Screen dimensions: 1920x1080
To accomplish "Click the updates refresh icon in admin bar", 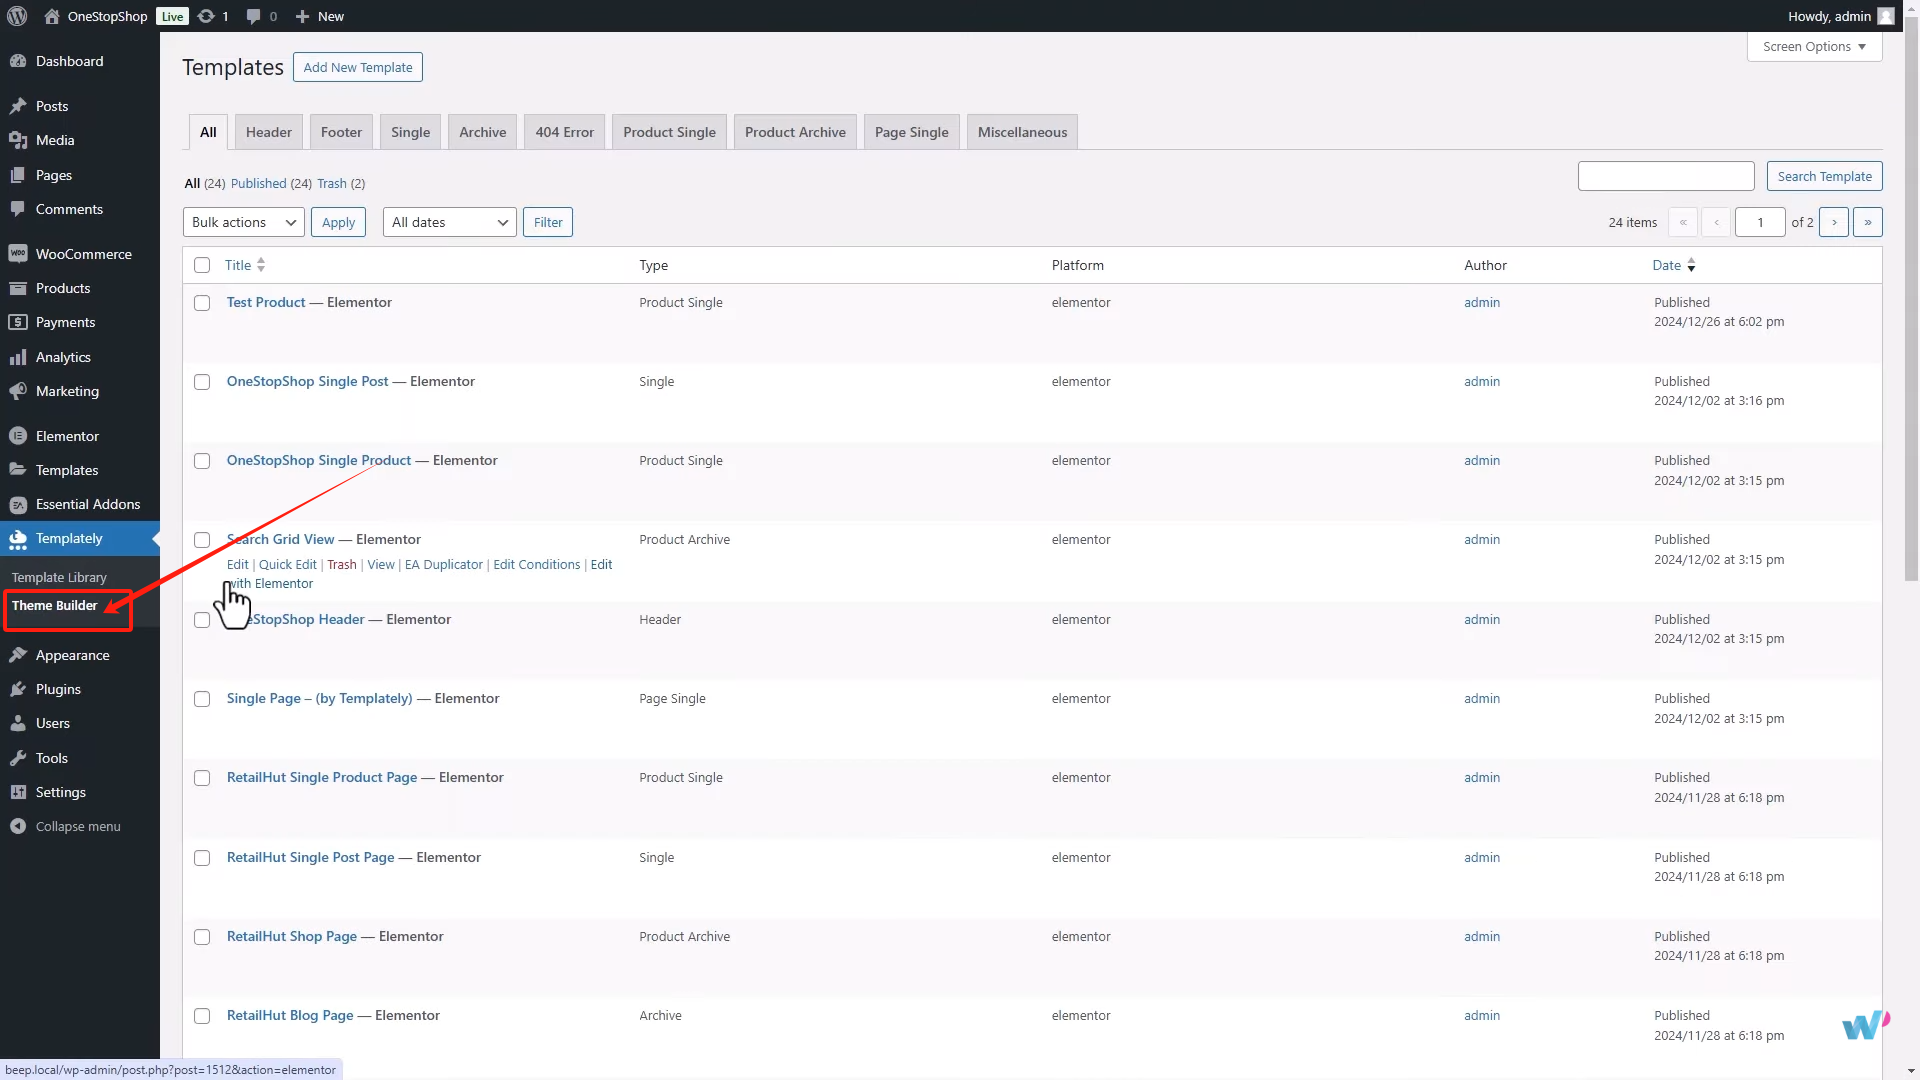I will (205, 16).
